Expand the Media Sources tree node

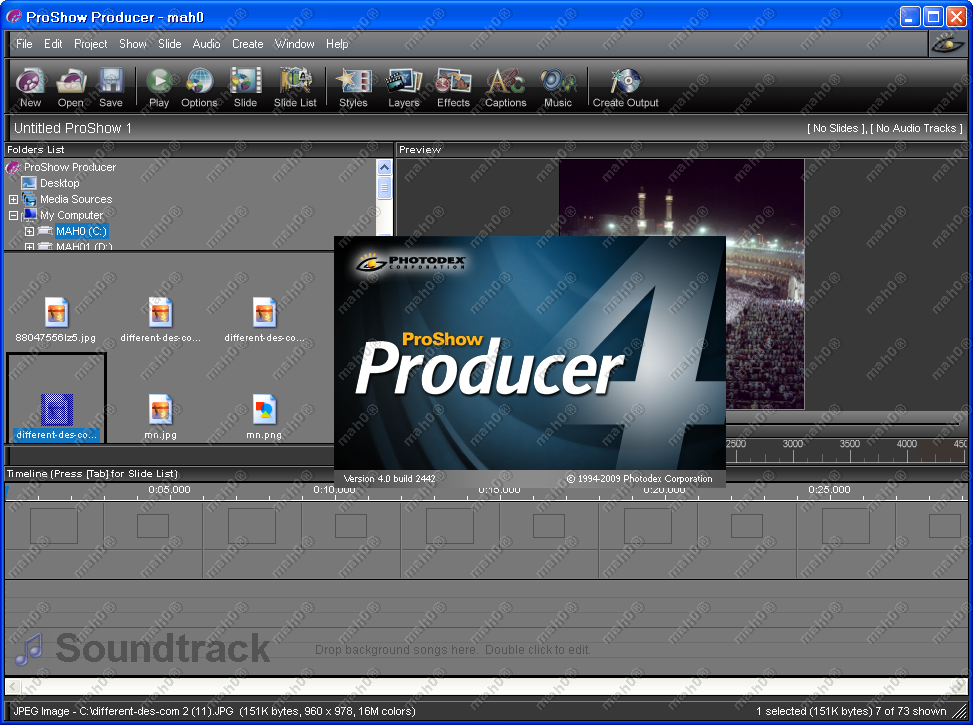click(x=14, y=200)
